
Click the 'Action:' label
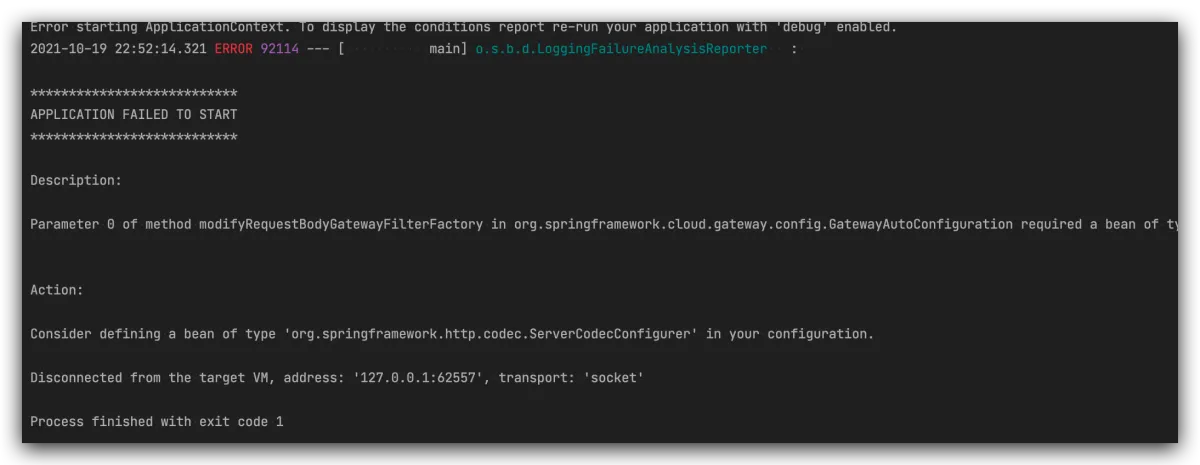pyautogui.click(x=57, y=290)
